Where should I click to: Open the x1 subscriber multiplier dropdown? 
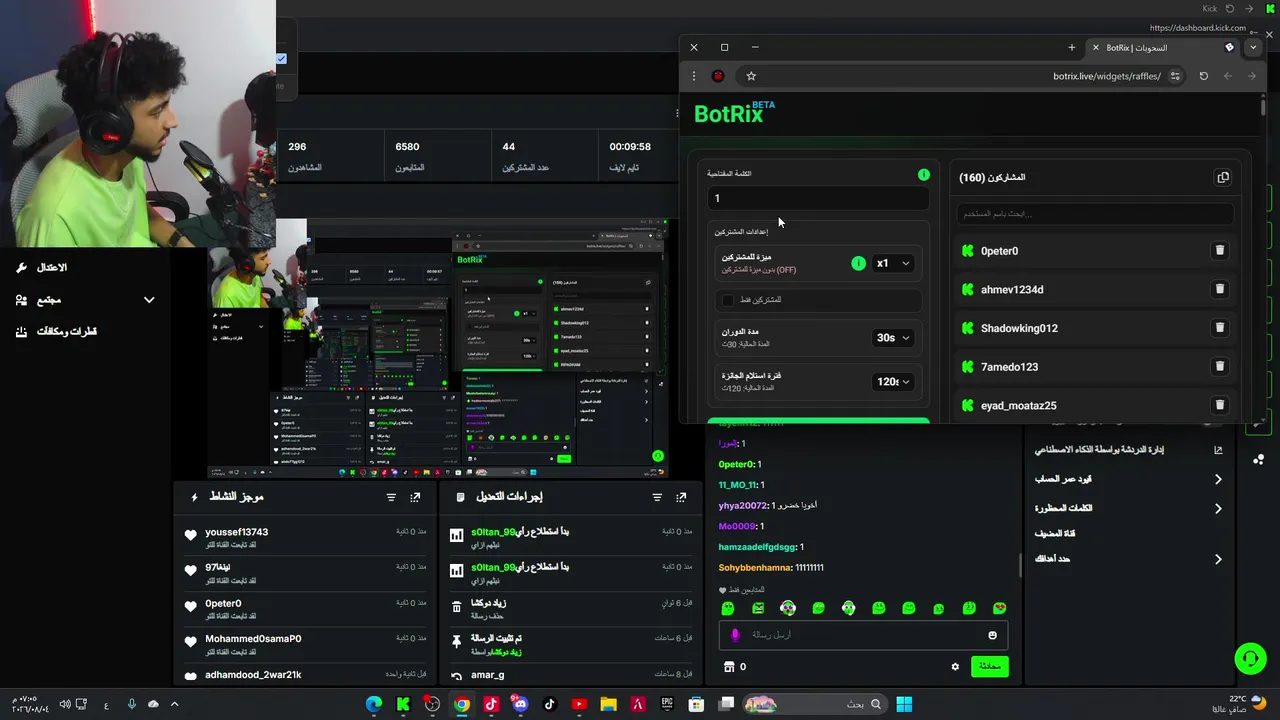coord(892,263)
